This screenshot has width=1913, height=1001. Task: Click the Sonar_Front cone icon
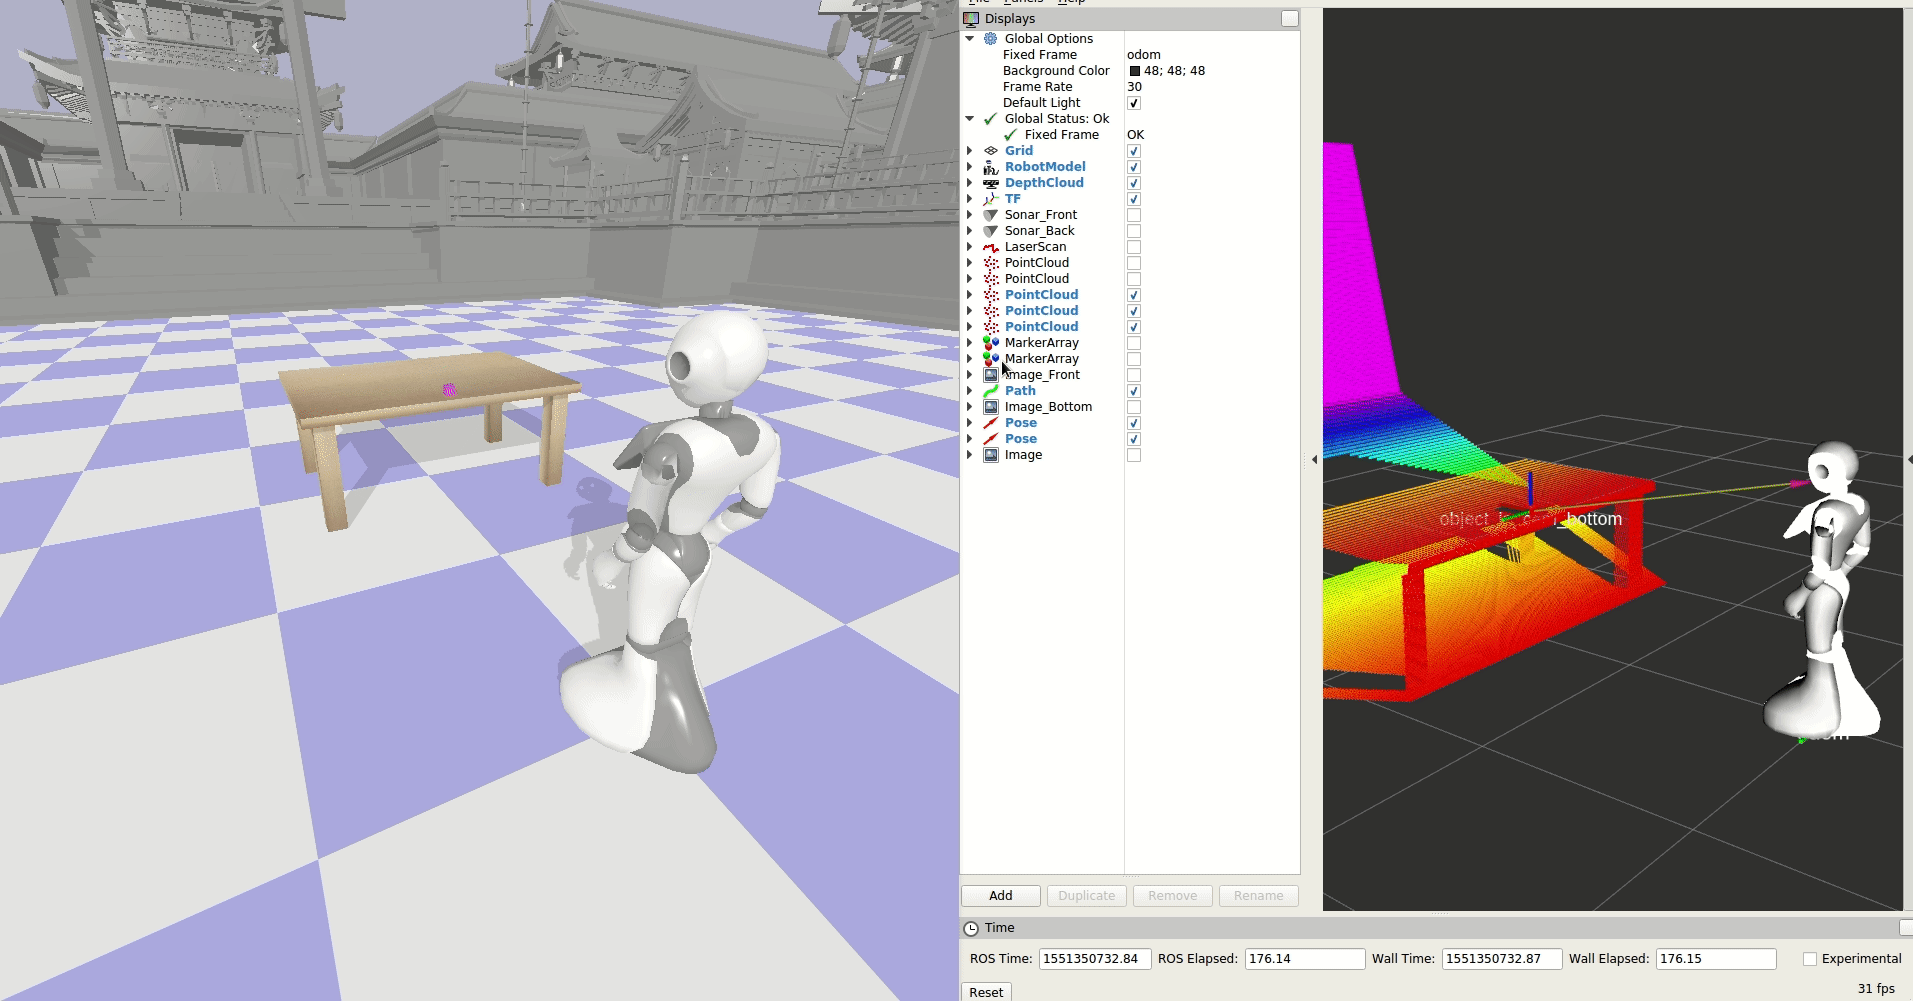point(990,214)
